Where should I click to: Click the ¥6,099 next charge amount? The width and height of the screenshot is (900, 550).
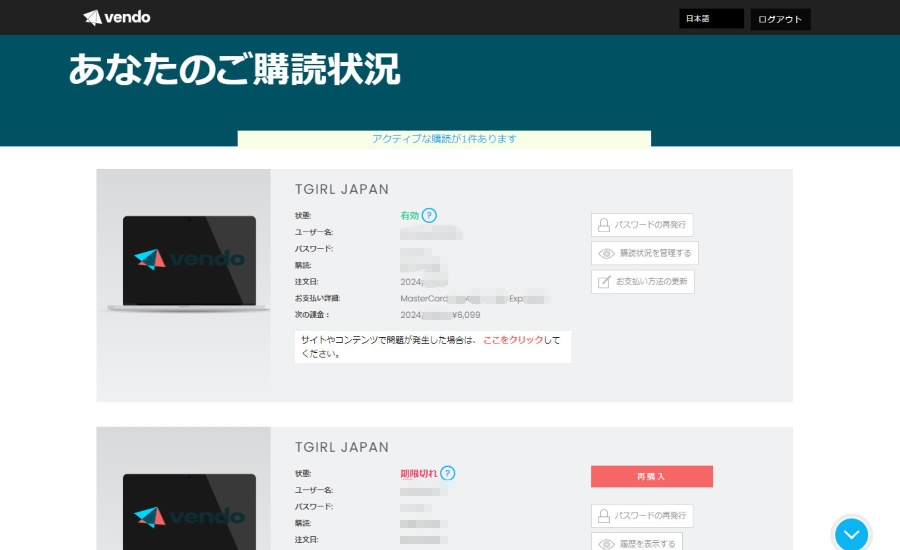tap(466, 315)
